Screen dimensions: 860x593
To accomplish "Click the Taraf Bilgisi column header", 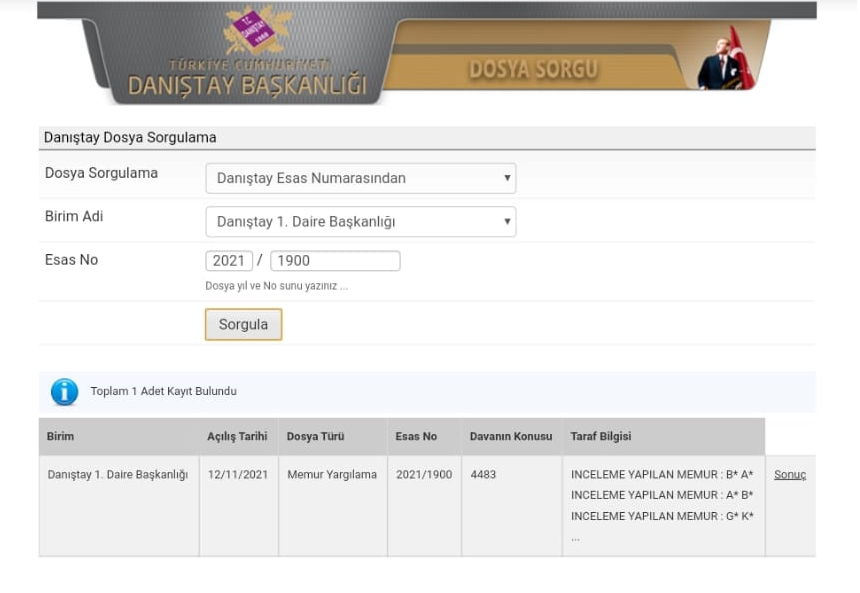I will click(600, 437).
